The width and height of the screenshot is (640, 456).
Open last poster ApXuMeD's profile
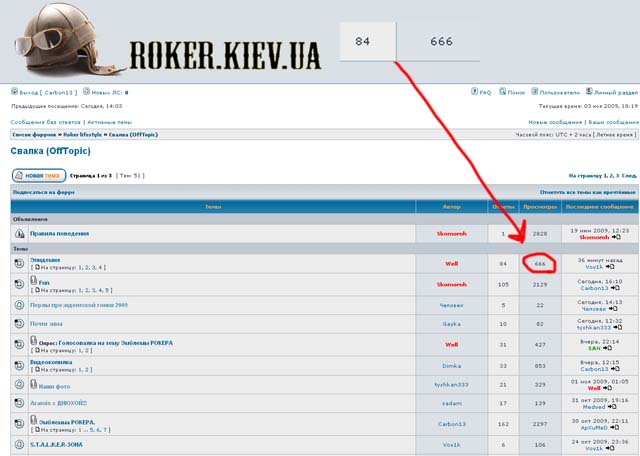click(594, 428)
